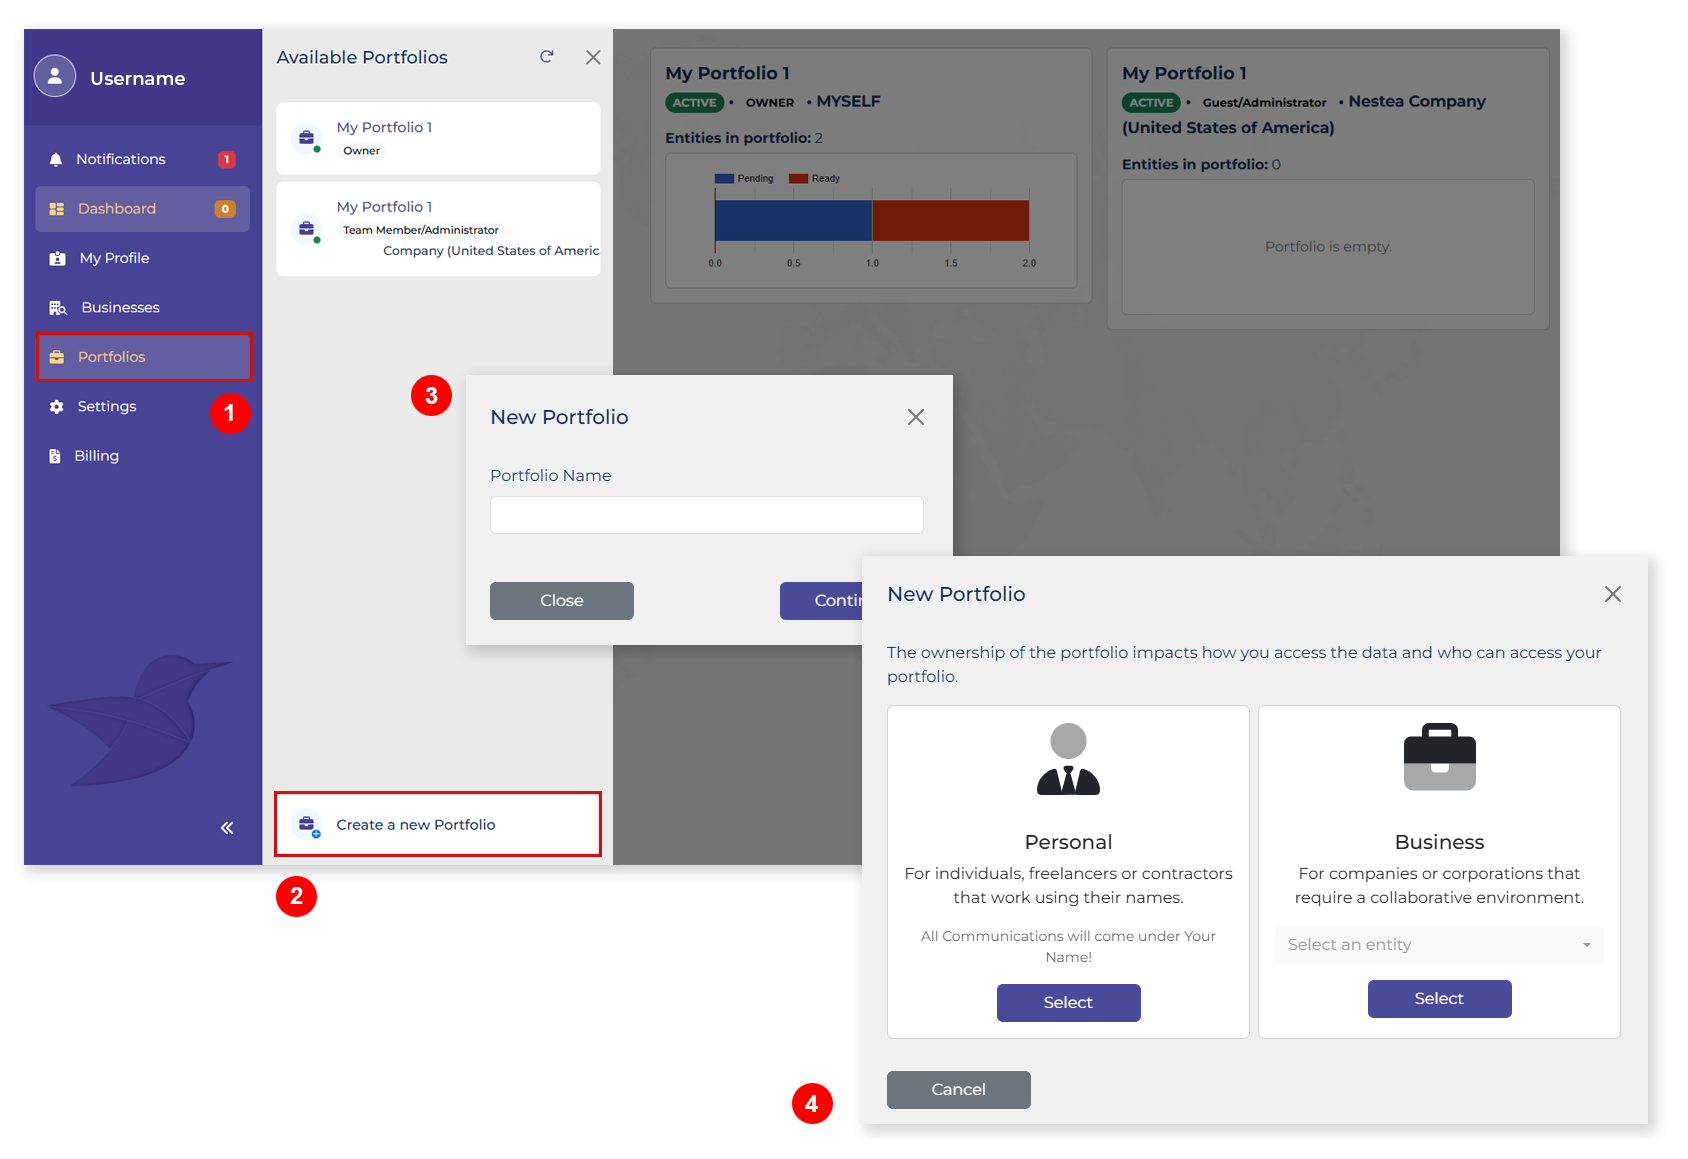Click ACTIVE badge on Nestea Company card
1688x1159 pixels.
(1151, 102)
